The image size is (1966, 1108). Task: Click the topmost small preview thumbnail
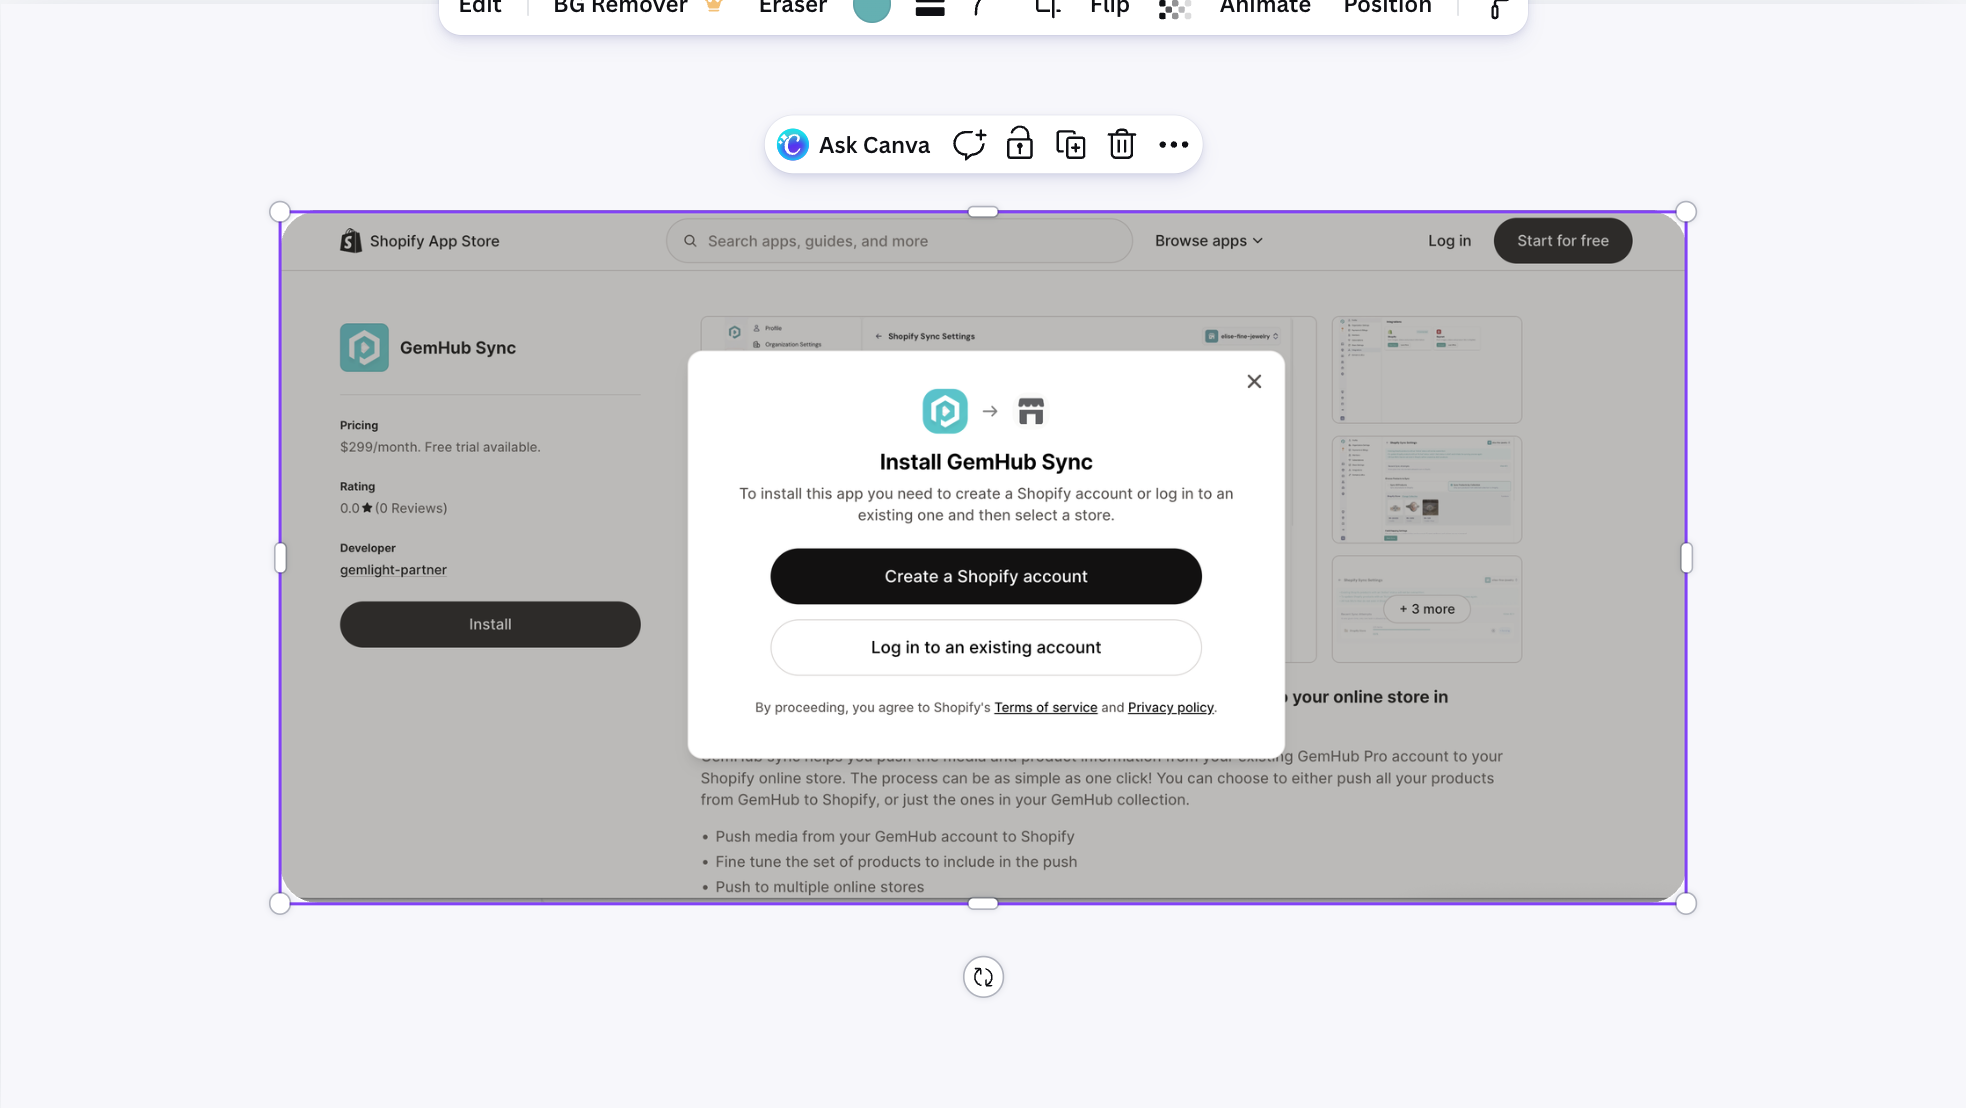[1427, 370]
